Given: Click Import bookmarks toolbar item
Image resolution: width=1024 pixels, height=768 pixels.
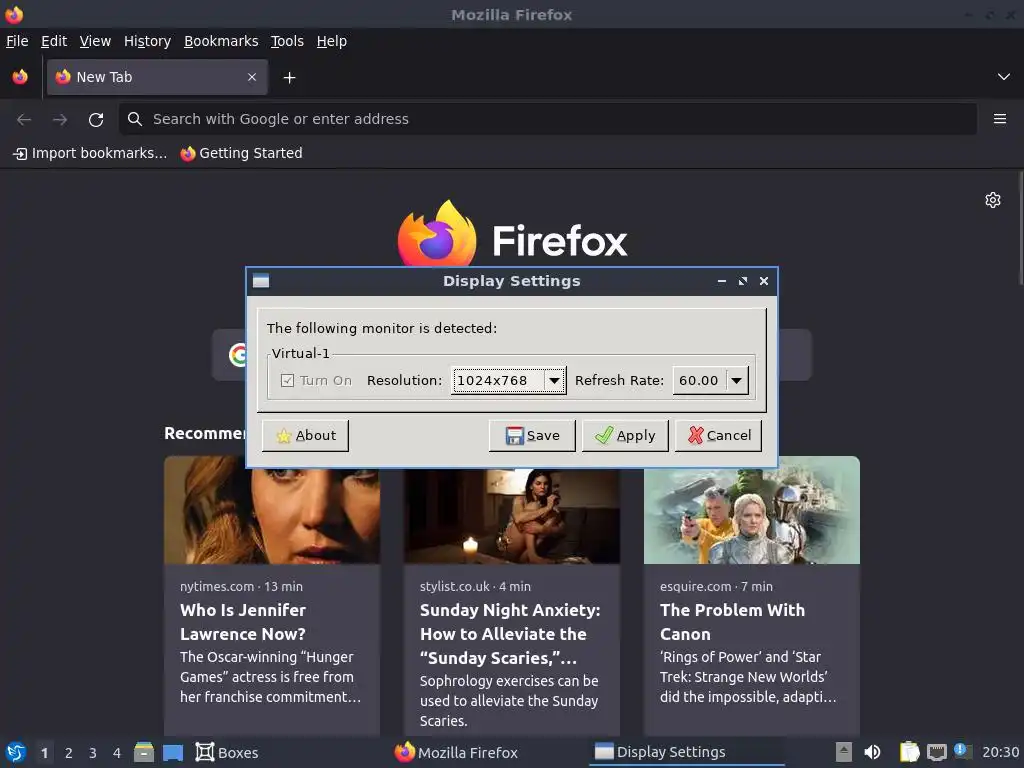Looking at the screenshot, I should 90,153.
